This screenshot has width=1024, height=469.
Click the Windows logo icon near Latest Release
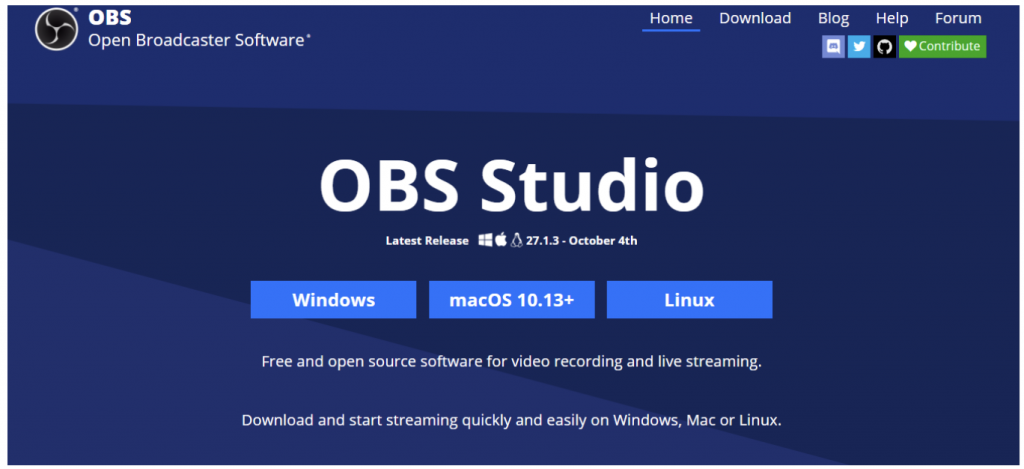pyautogui.click(x=485, y=240)
